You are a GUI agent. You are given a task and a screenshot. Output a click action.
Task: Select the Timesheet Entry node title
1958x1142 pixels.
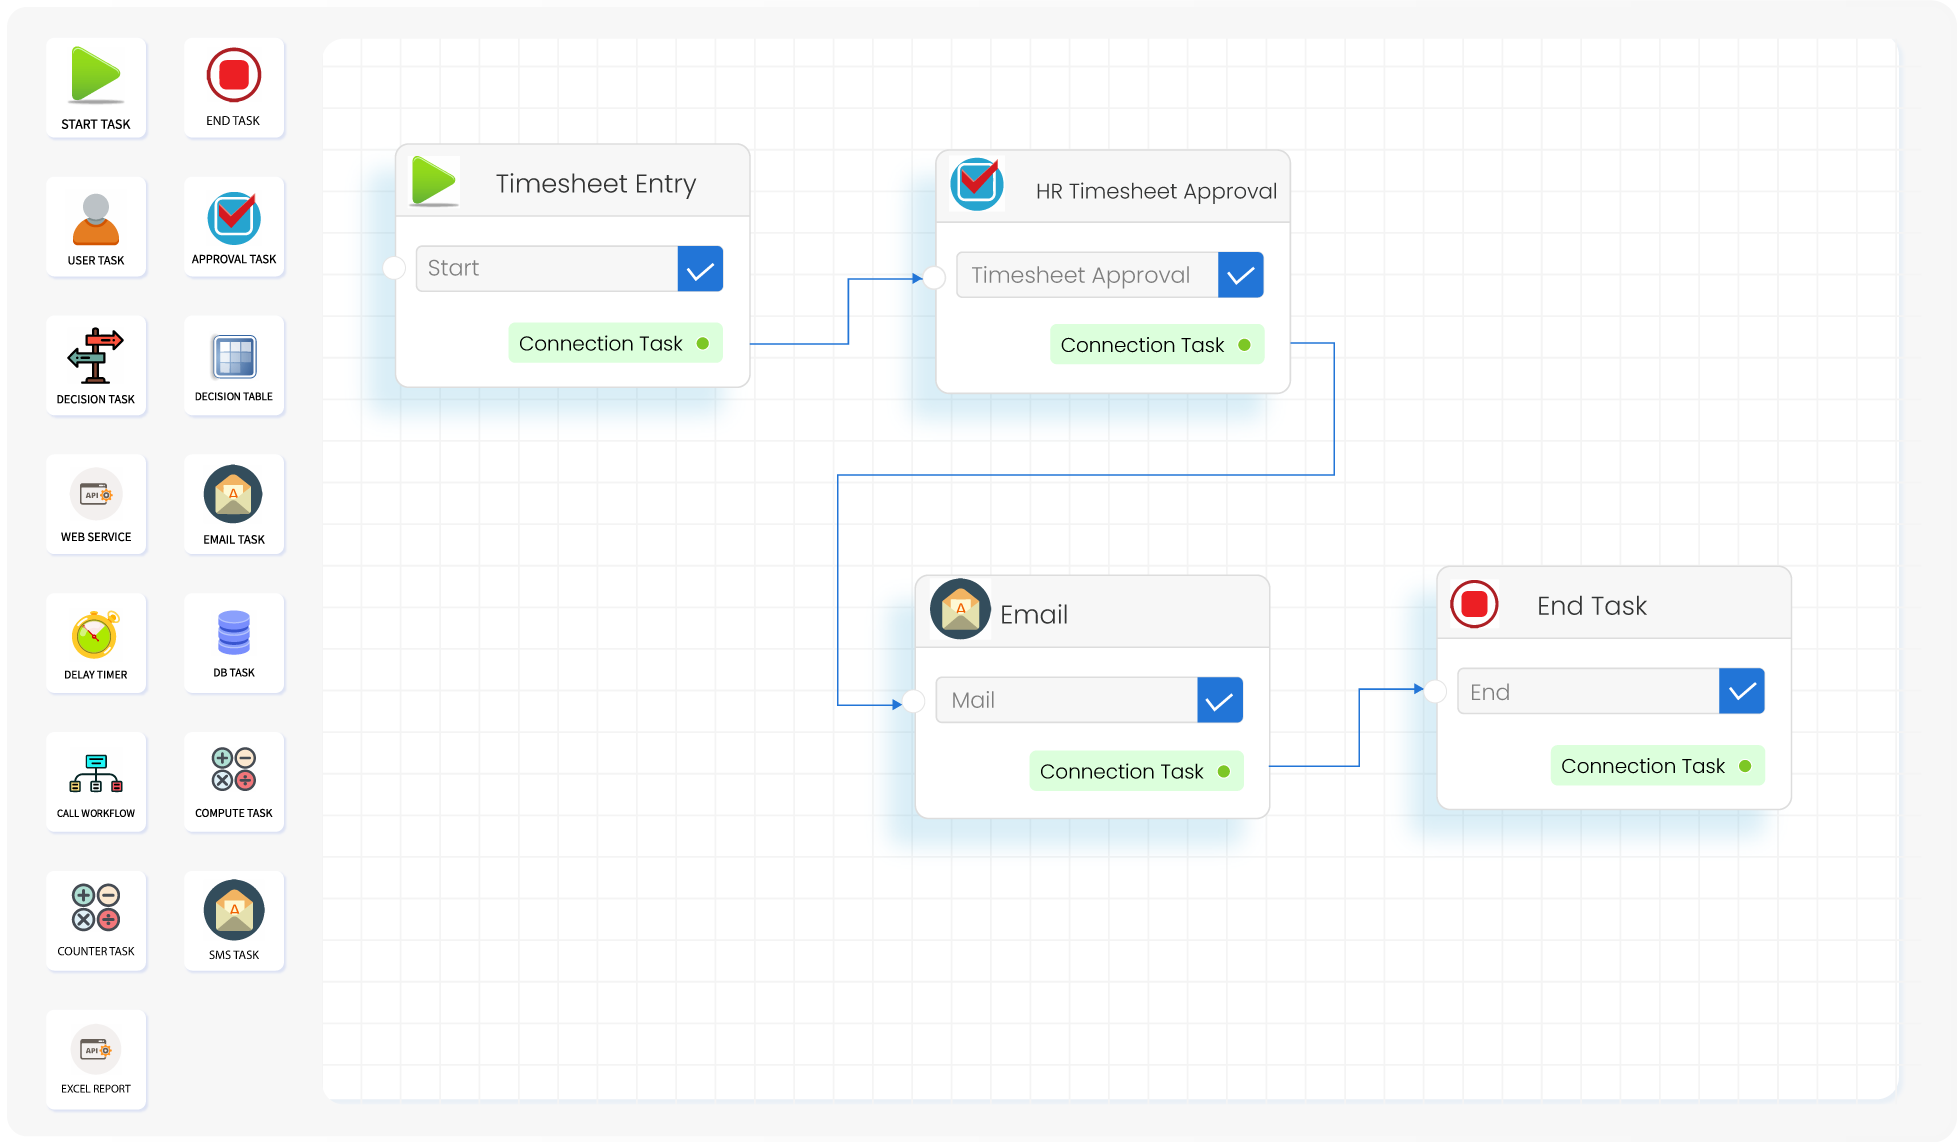coord(596,184)
